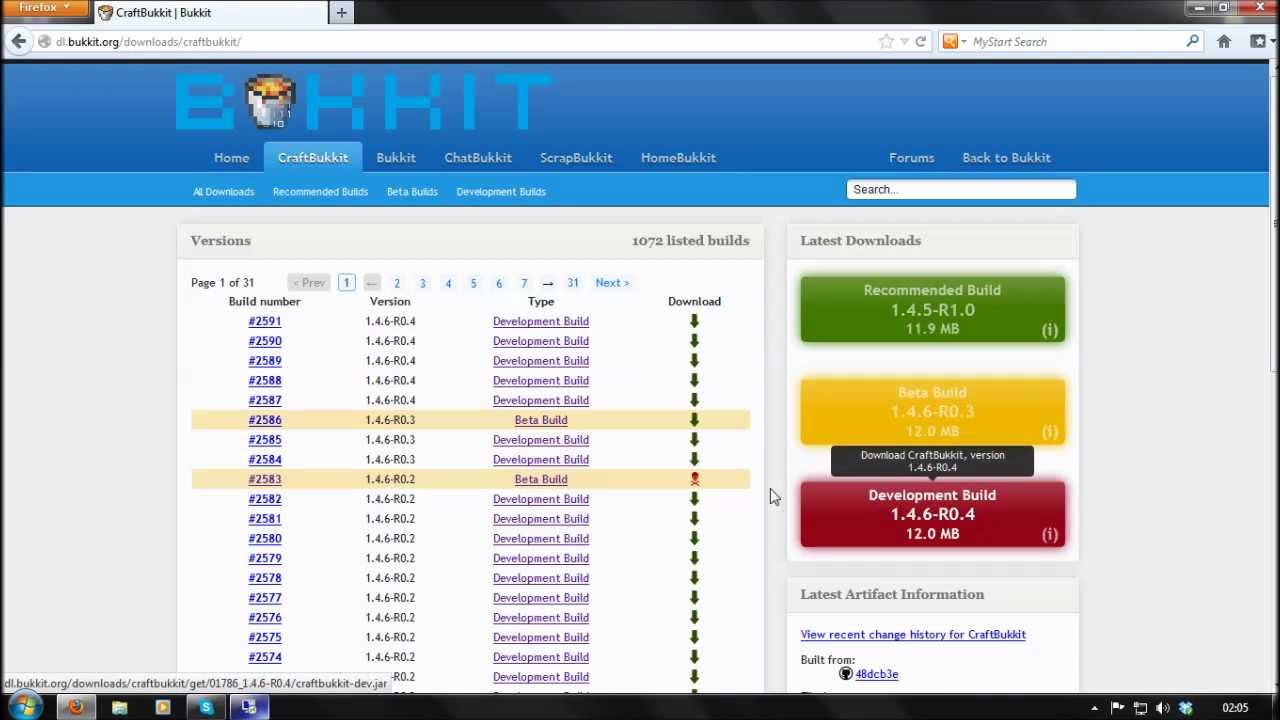Image resolution: width=1280 pixels, height=720 pixels.
Task: Open the volume control in system tray
Action: 1163,708
